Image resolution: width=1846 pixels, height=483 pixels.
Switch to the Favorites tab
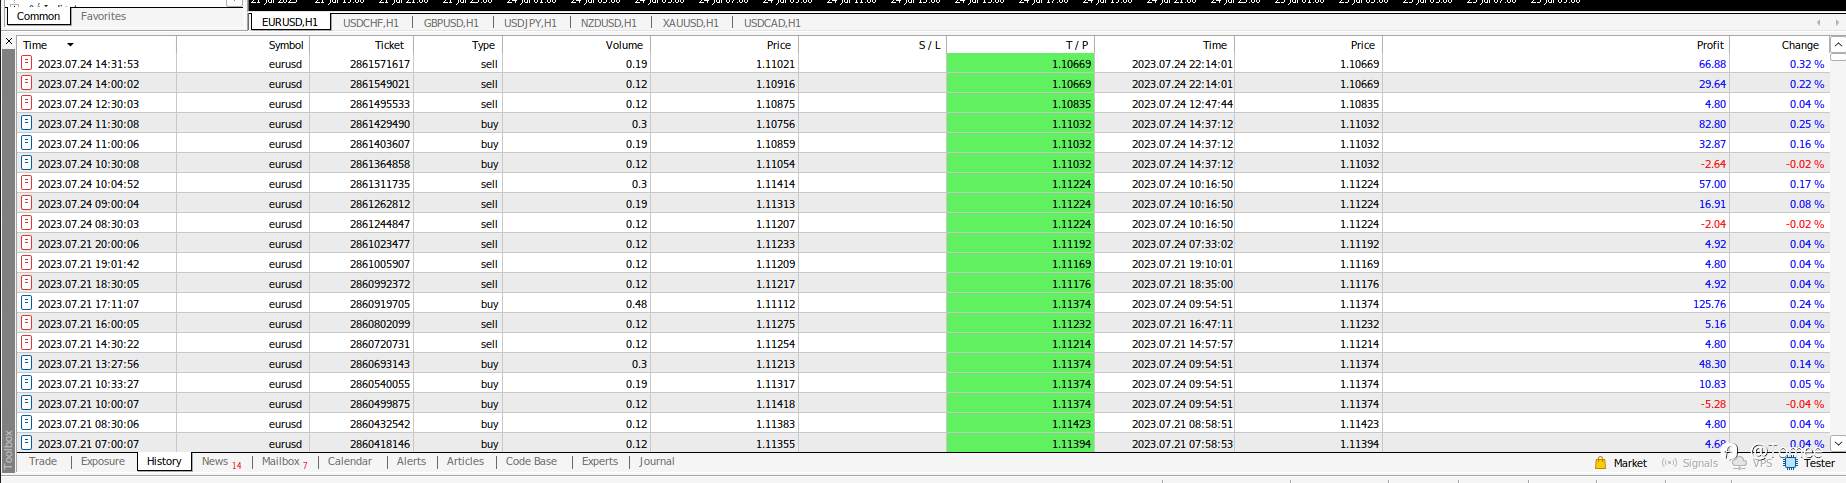tap(103, 16)
